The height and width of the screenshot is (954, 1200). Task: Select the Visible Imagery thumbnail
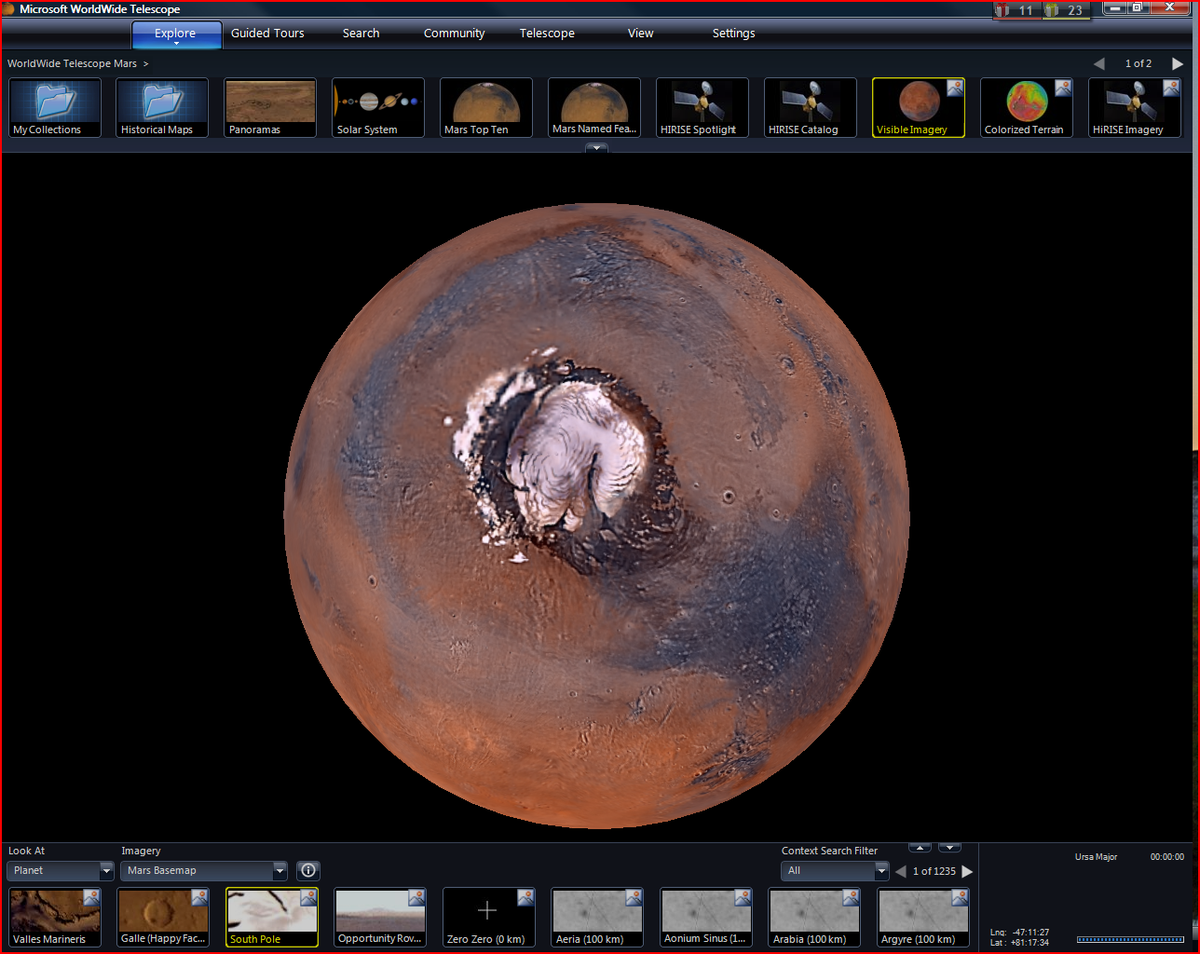coord(917,107)
